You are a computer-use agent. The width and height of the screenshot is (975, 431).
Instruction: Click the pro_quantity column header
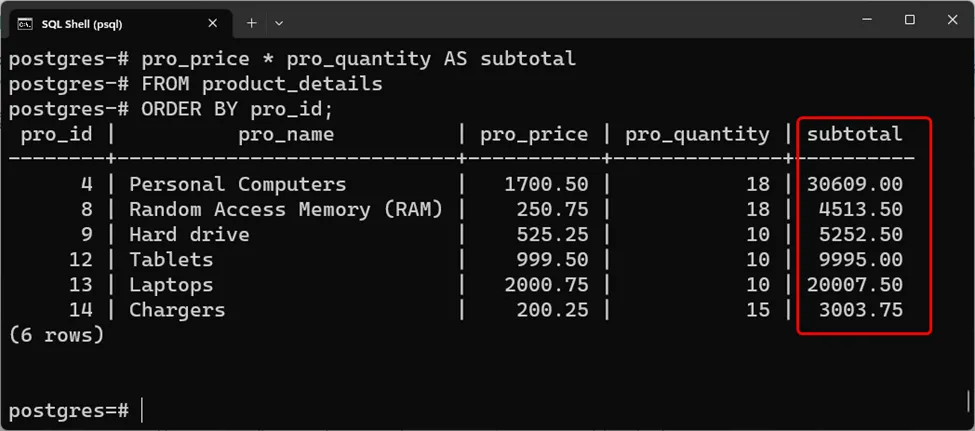[697, 134]
